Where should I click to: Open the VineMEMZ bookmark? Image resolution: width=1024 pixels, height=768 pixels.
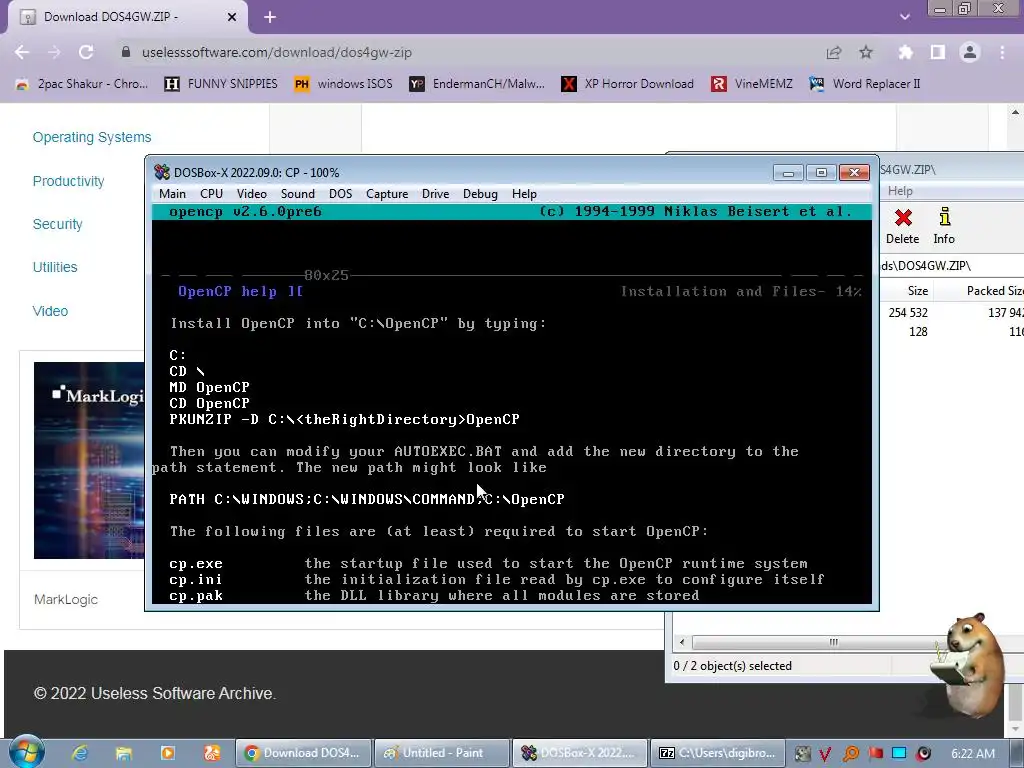(752, 84)
